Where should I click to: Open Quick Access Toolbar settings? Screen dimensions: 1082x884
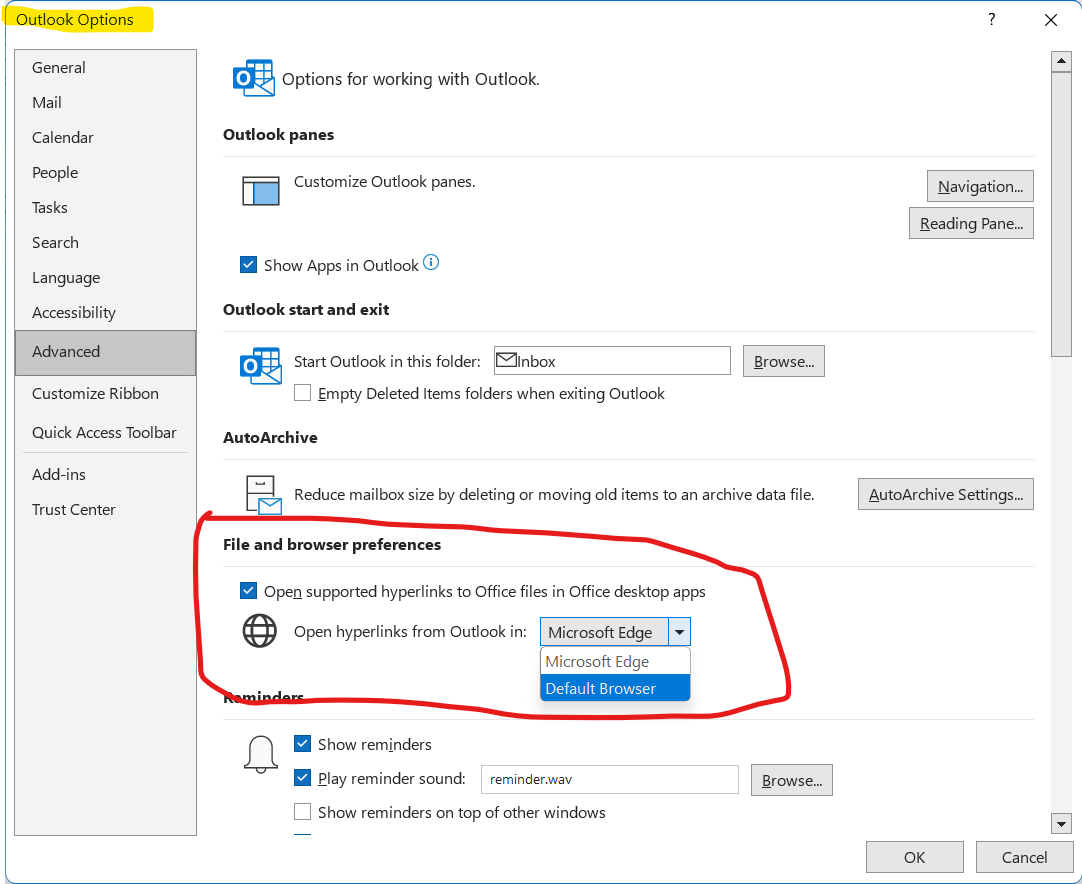coord(106,433)
